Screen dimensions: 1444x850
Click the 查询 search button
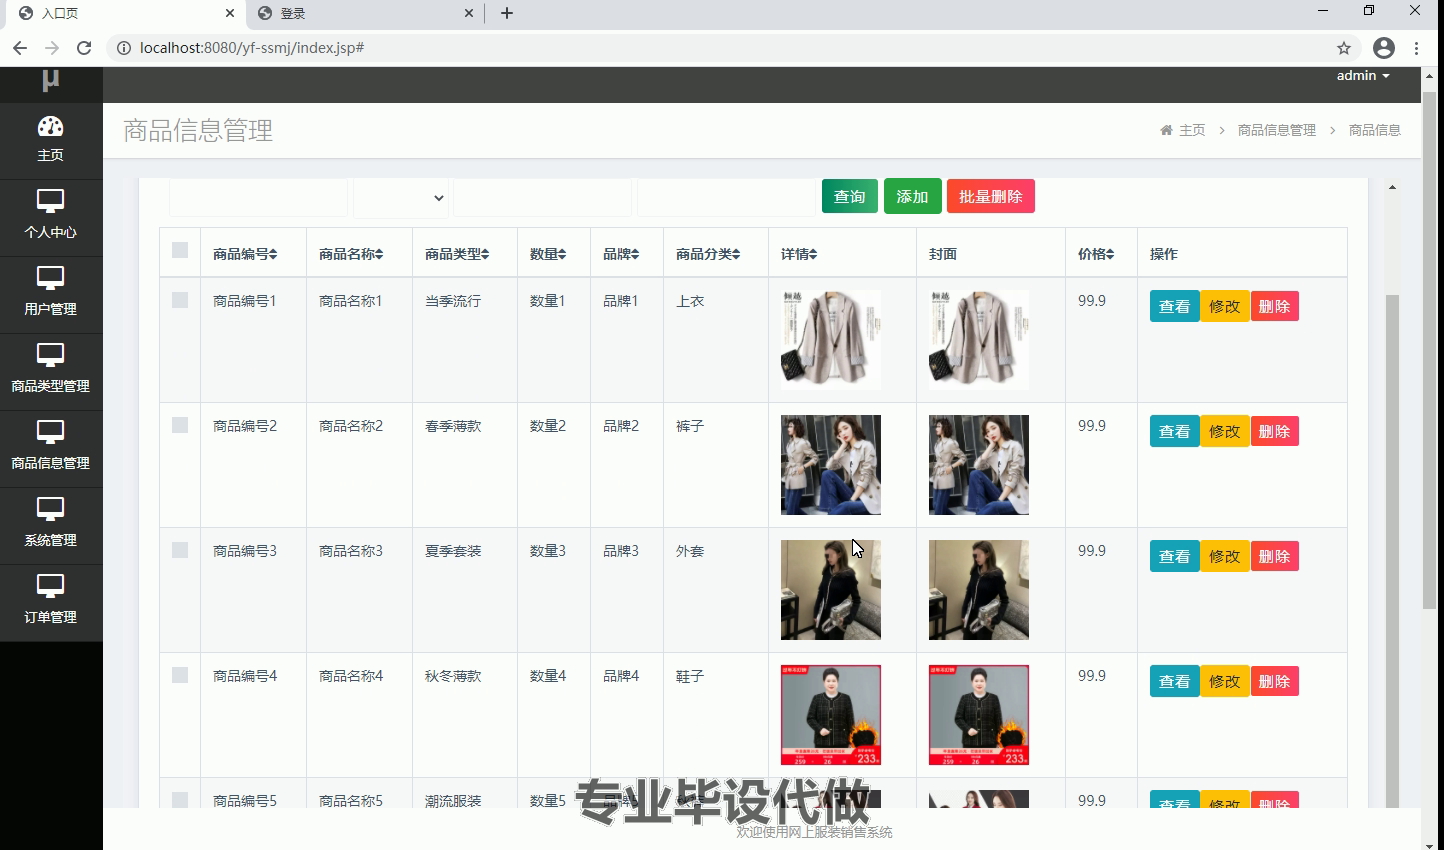tap(850, 197)
